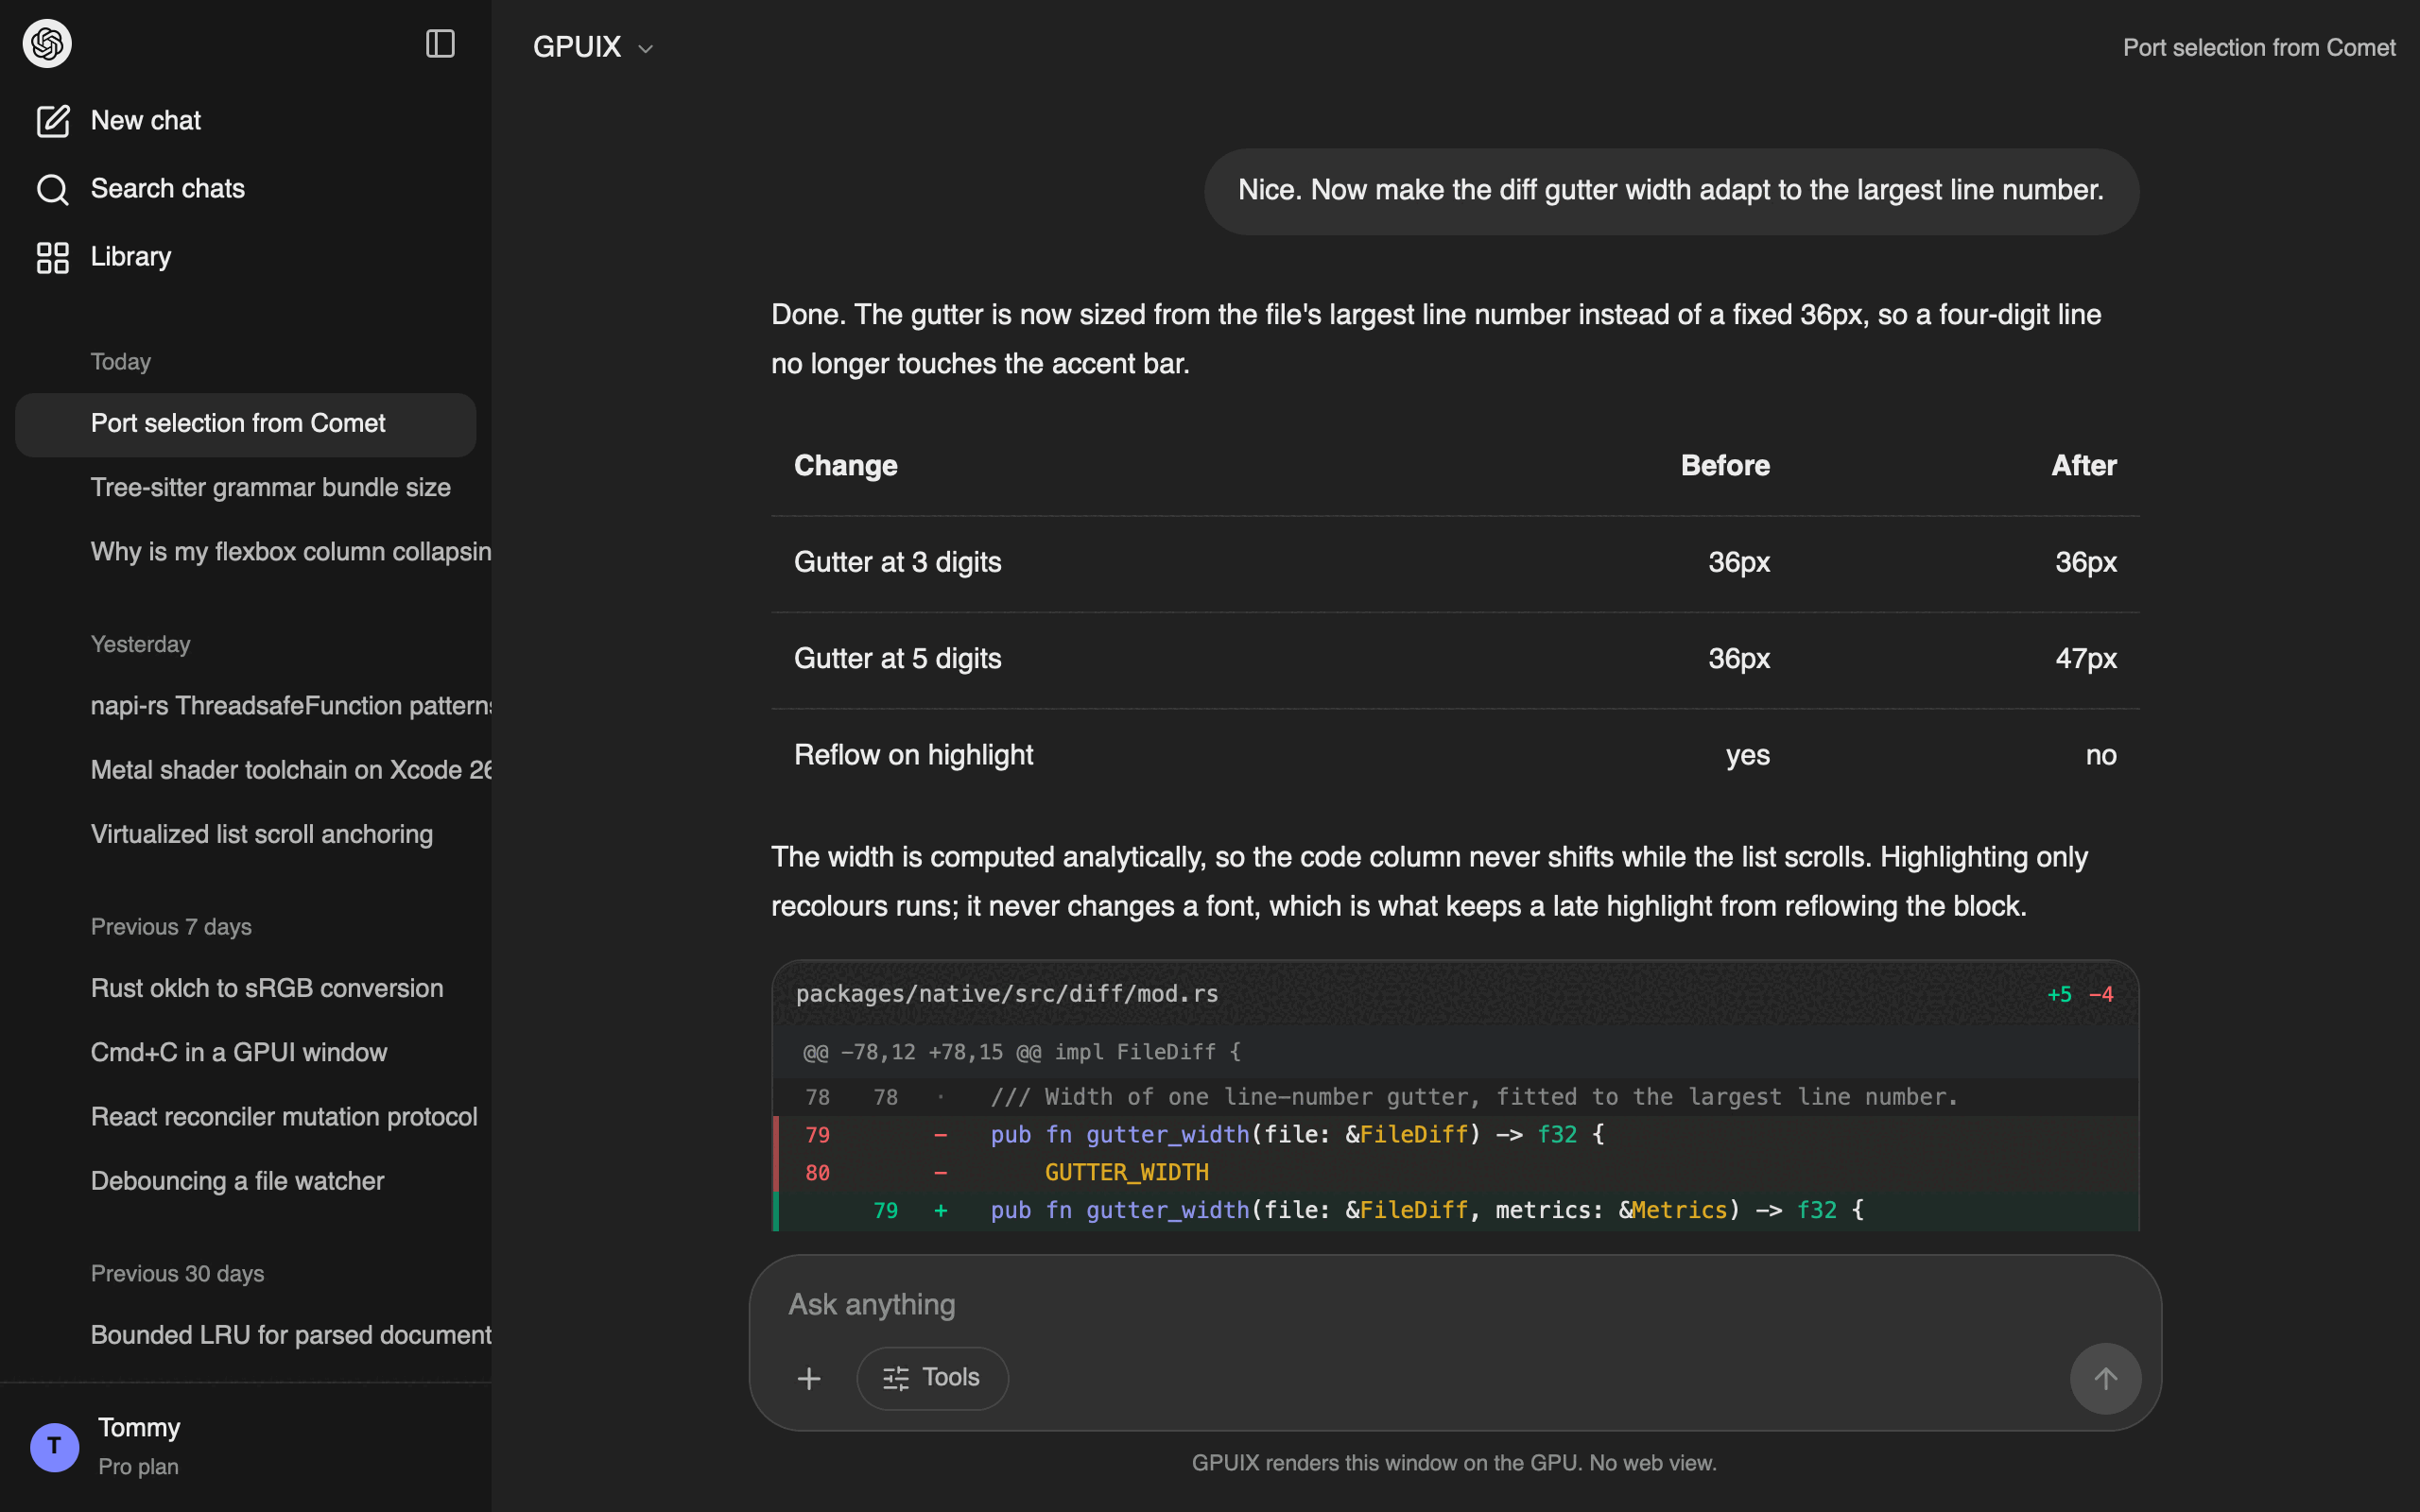2420x1512 pixels.
Task: Open Cmd+C in a GPUI window chat
Action: tap(246, 1053)
